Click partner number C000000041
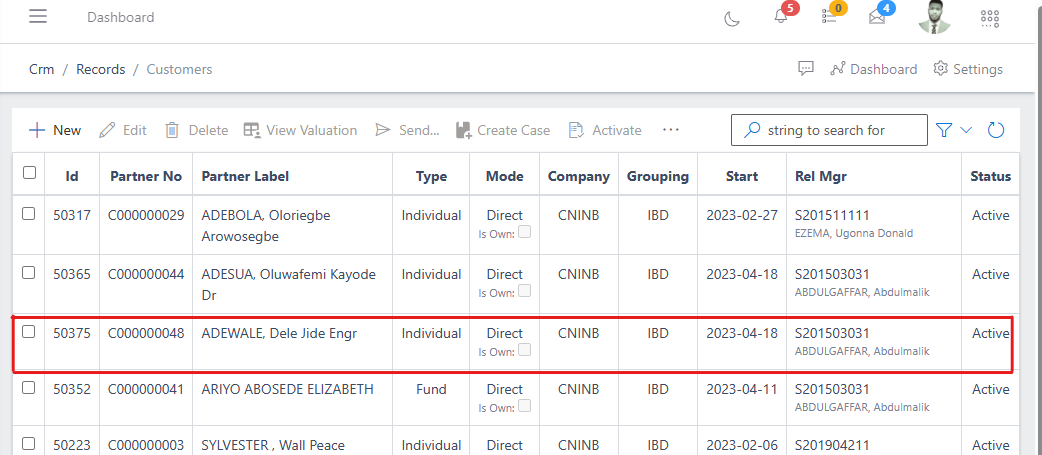The image size is (1042, 455). 146,389
